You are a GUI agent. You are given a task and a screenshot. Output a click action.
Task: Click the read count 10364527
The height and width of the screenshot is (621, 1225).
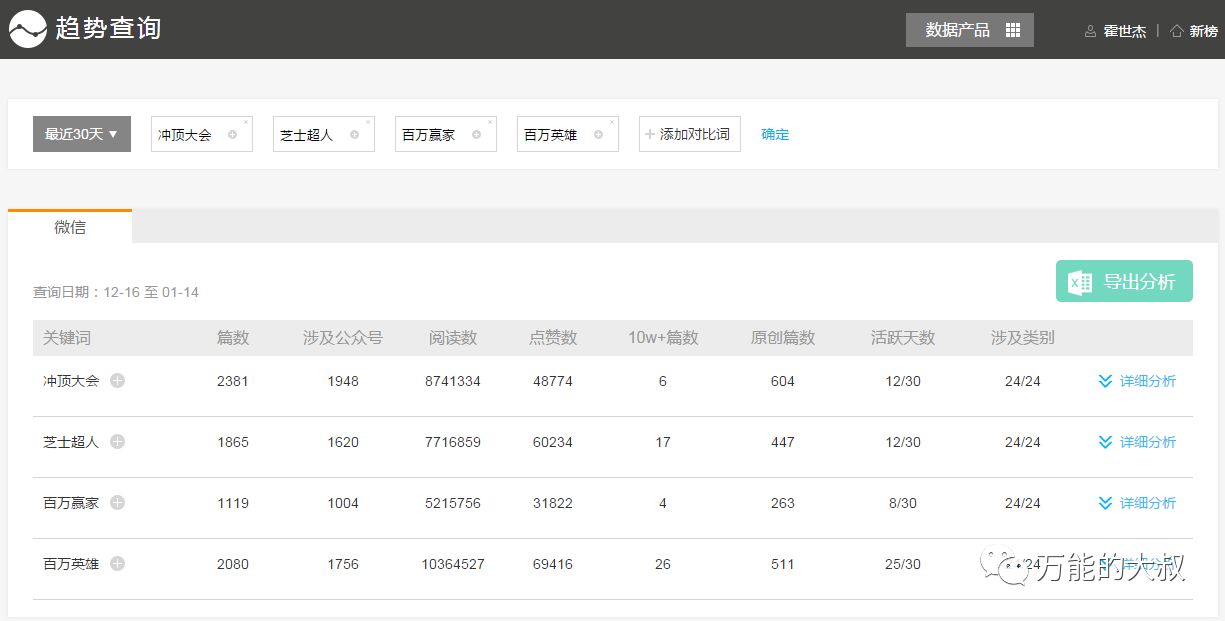click(453, 564)
